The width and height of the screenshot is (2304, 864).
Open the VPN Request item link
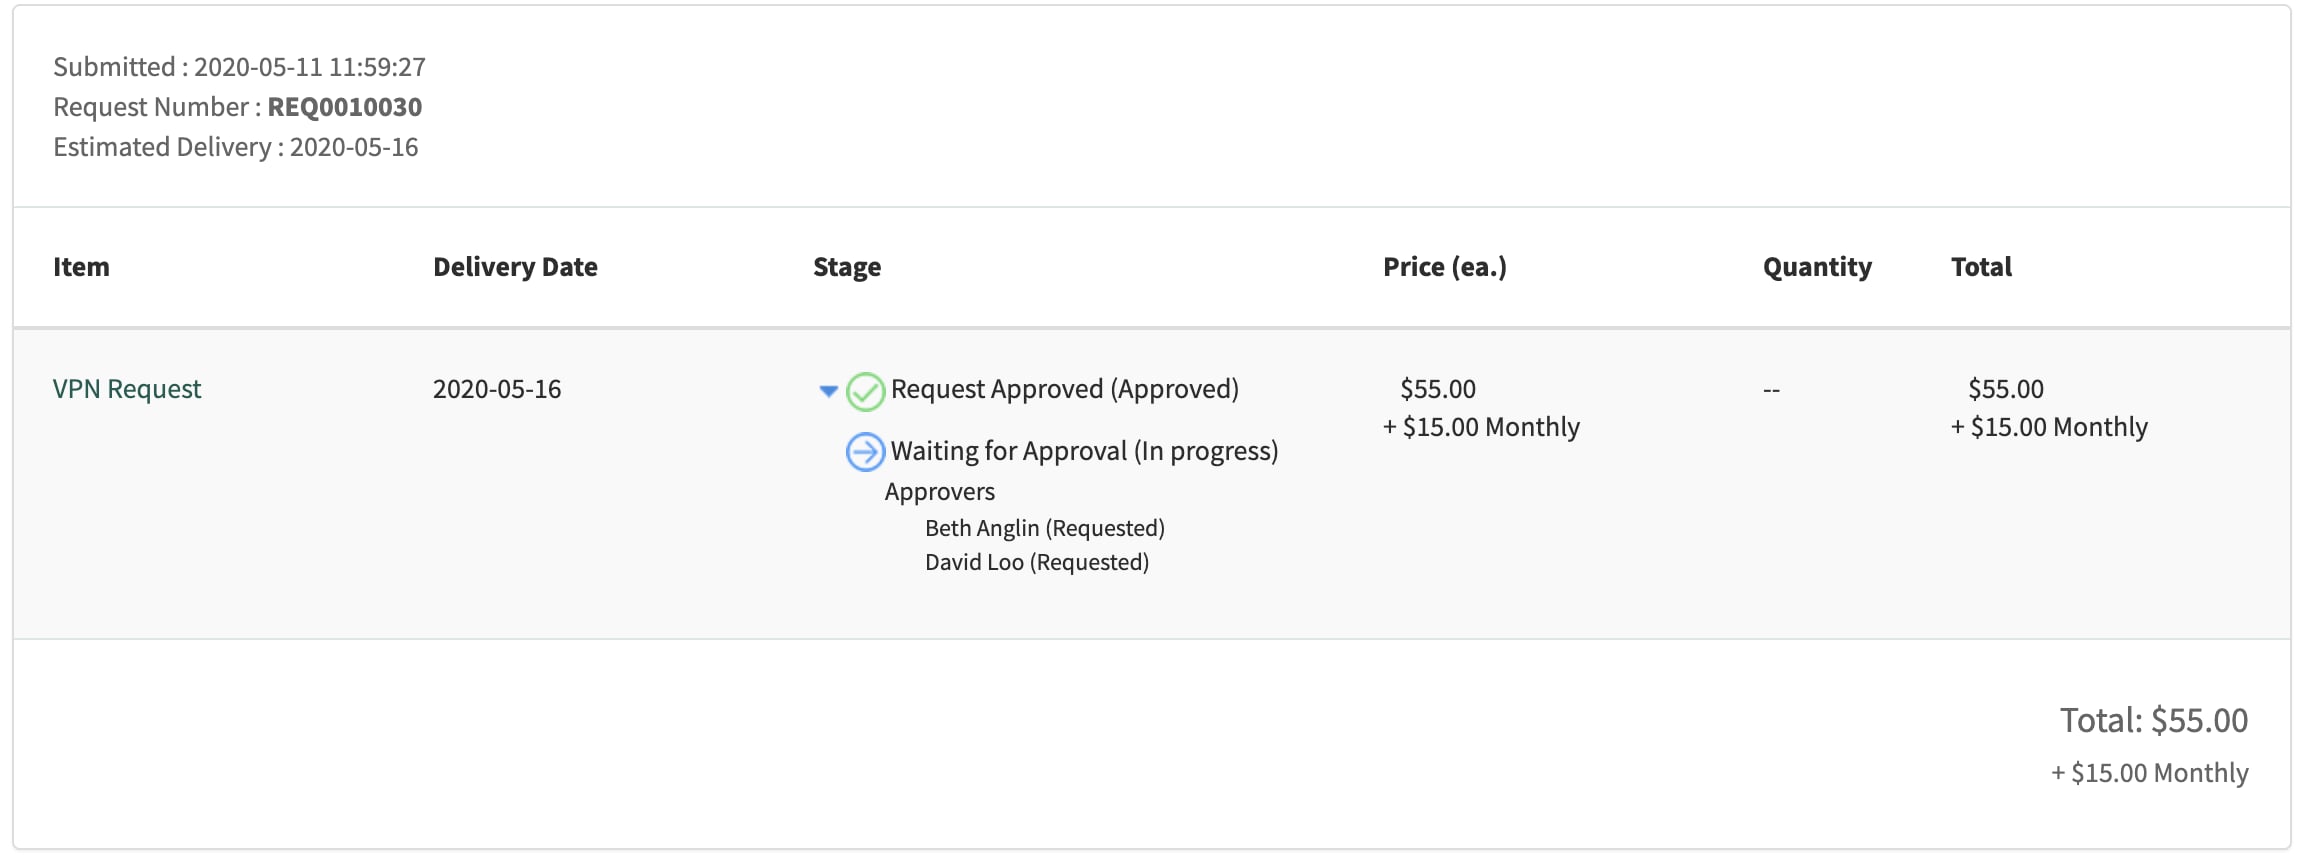pyautogui.click(x=127, y=389)
